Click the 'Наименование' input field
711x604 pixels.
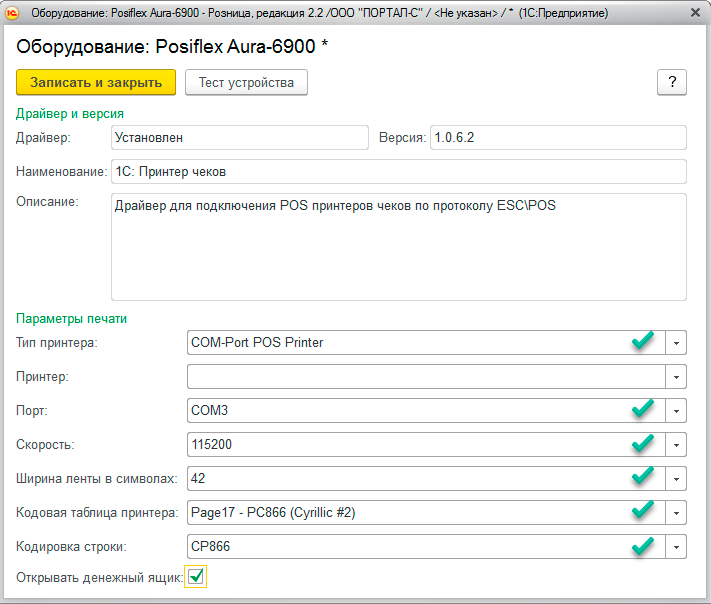pos(397,172)
